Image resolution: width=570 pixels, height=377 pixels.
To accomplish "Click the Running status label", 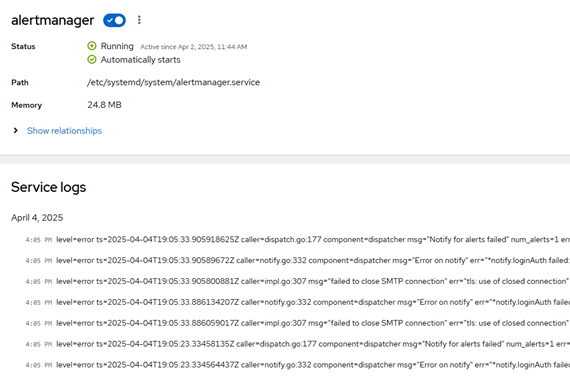I will pyautogui.click(x=117, y=46).
